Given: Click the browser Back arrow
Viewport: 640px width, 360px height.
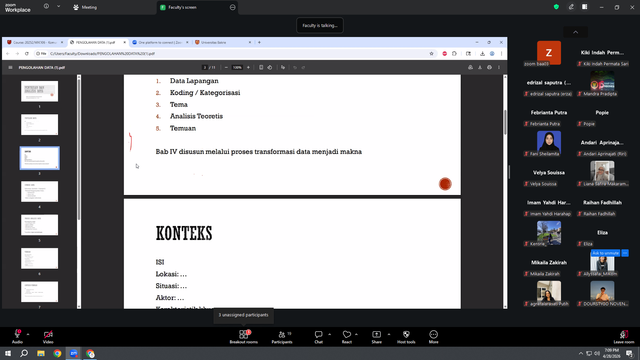Looking at the screenshot, I should coord(7,53).
